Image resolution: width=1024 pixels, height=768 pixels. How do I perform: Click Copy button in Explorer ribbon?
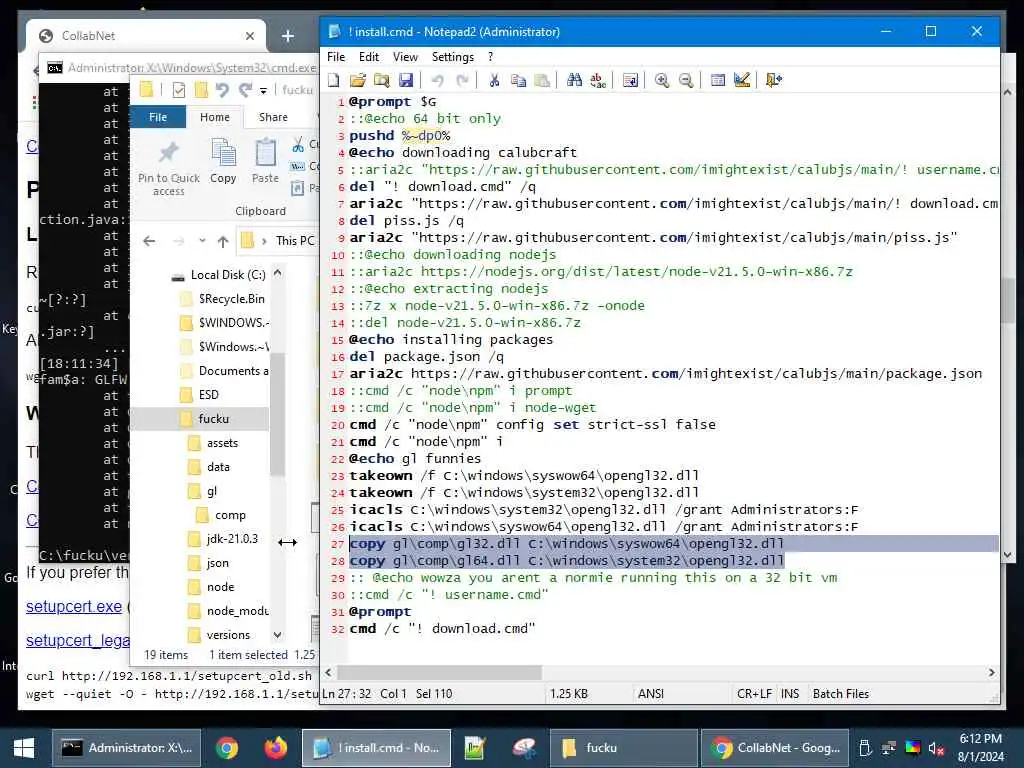click(223, 161)
